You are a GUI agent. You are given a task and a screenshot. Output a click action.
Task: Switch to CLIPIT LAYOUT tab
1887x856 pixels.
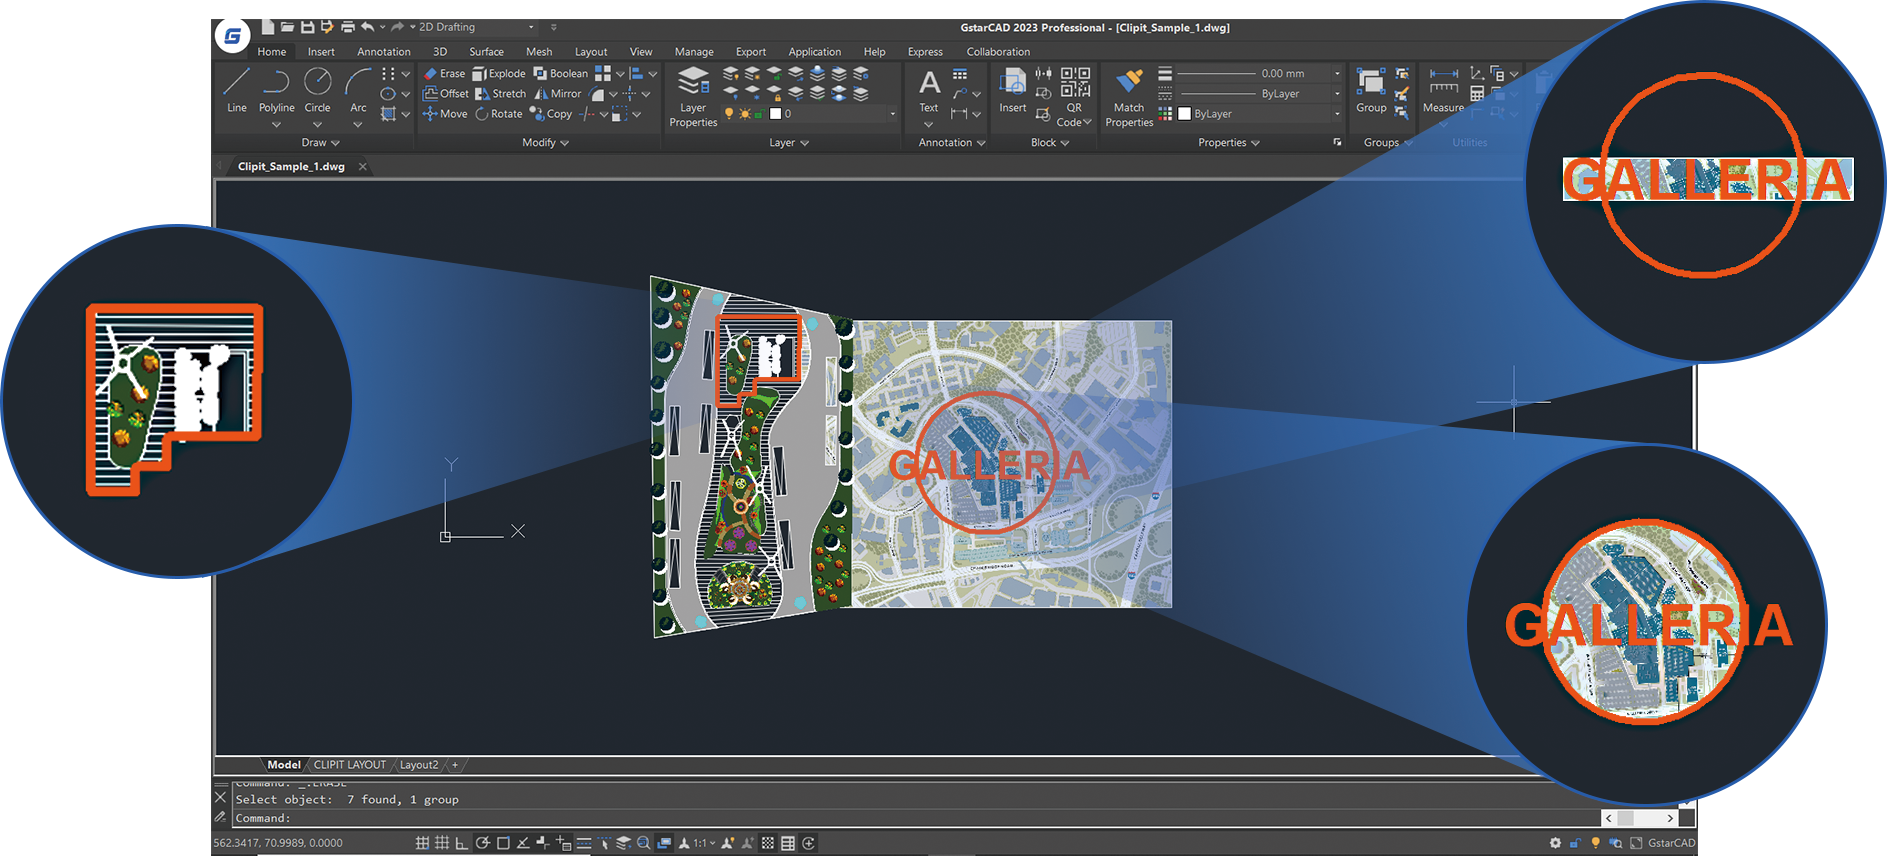[x=350, y=765]
